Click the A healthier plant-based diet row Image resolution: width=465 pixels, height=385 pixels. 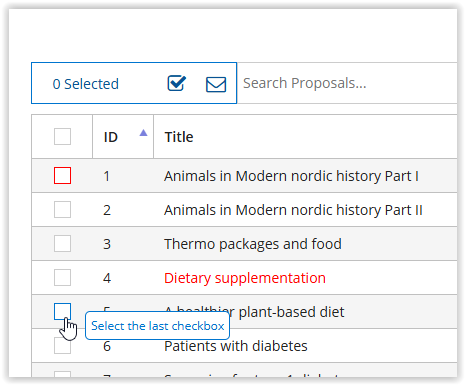244,312
